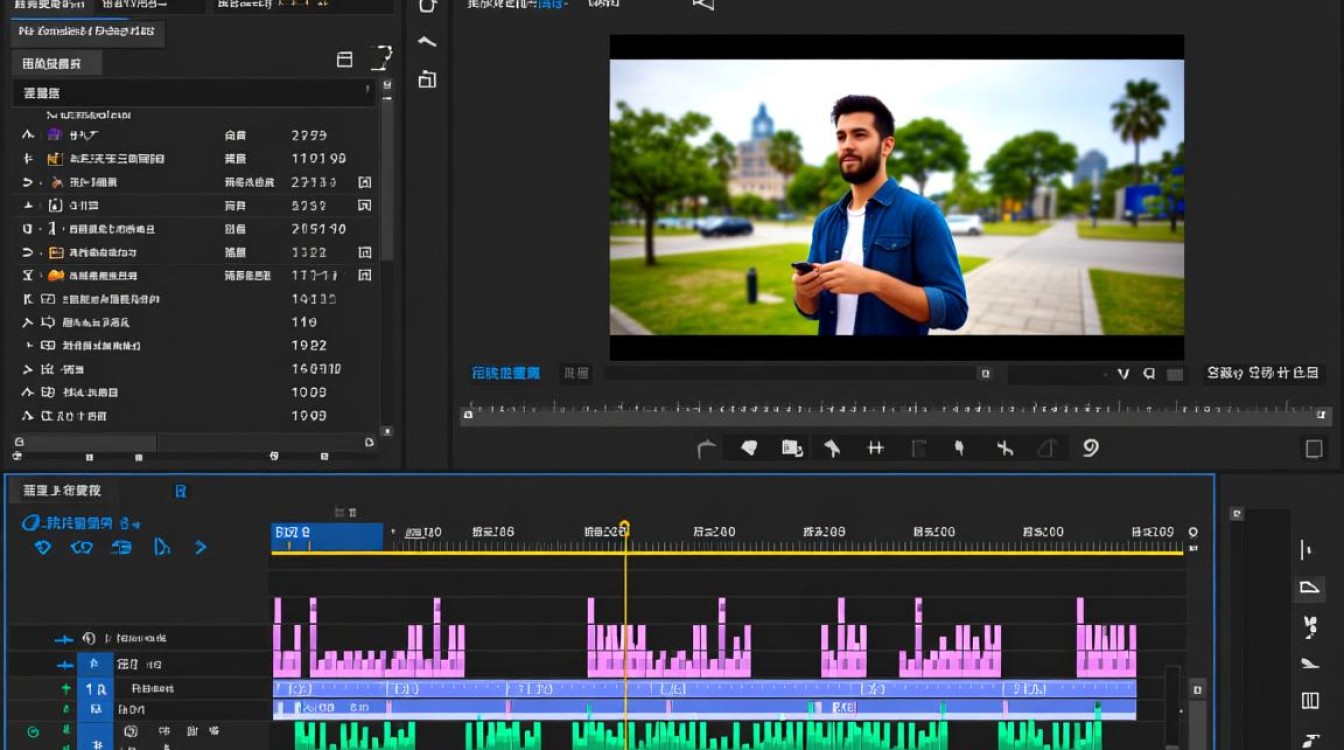Image resolution: width=1344 pixels, height=750 pixels.
Task: Click the first blue icon in timeline toolbar
Action: (42, 547)
